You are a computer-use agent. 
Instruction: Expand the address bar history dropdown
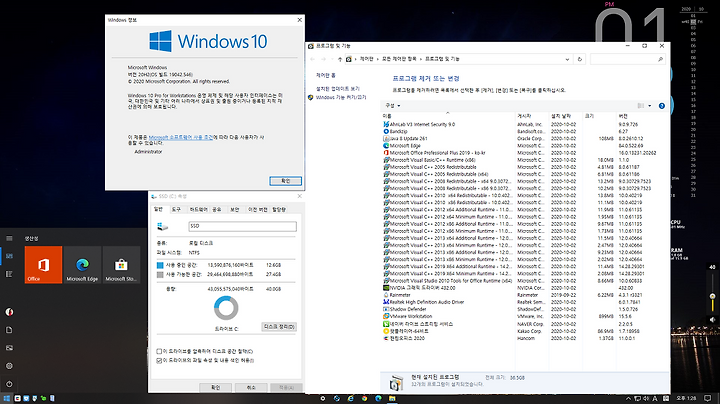pos(567,59)
